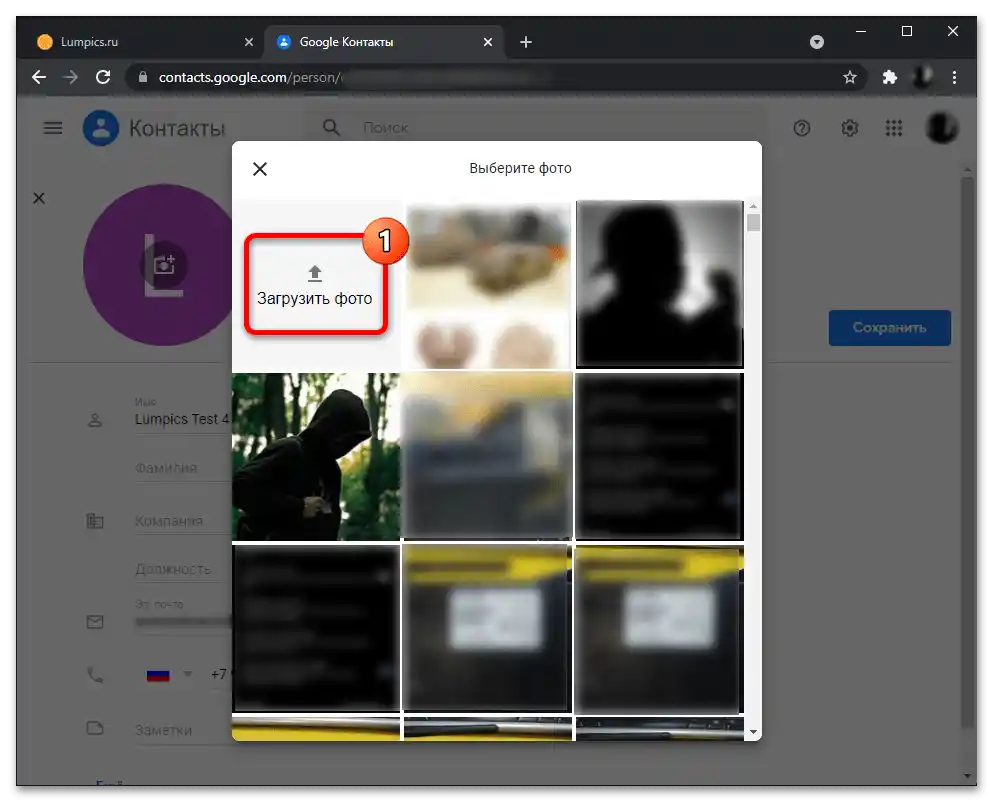993x802 pixels.
Task: Open Chrome three-dot menu
Action: point(954,77)
